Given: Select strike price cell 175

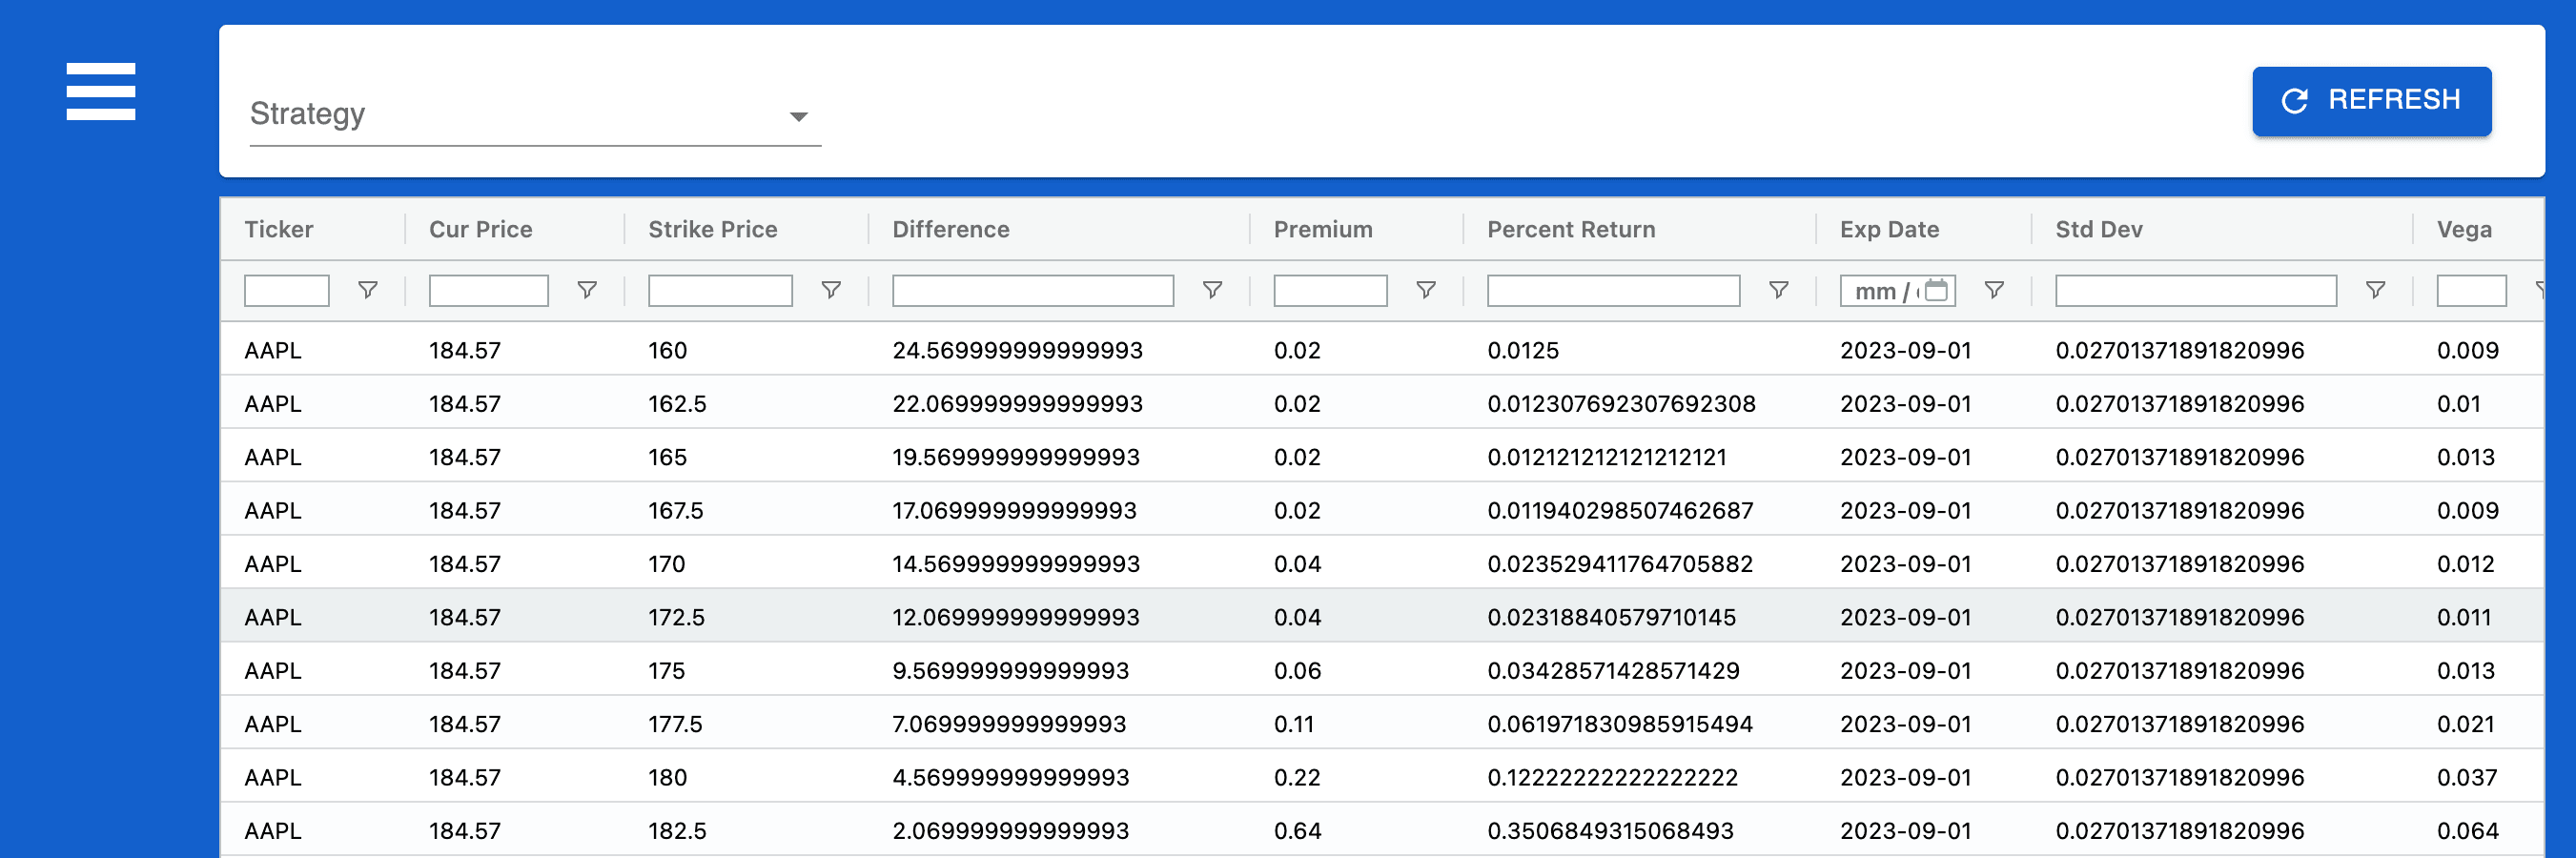Looking at the screenshot, I should (667, 671).
